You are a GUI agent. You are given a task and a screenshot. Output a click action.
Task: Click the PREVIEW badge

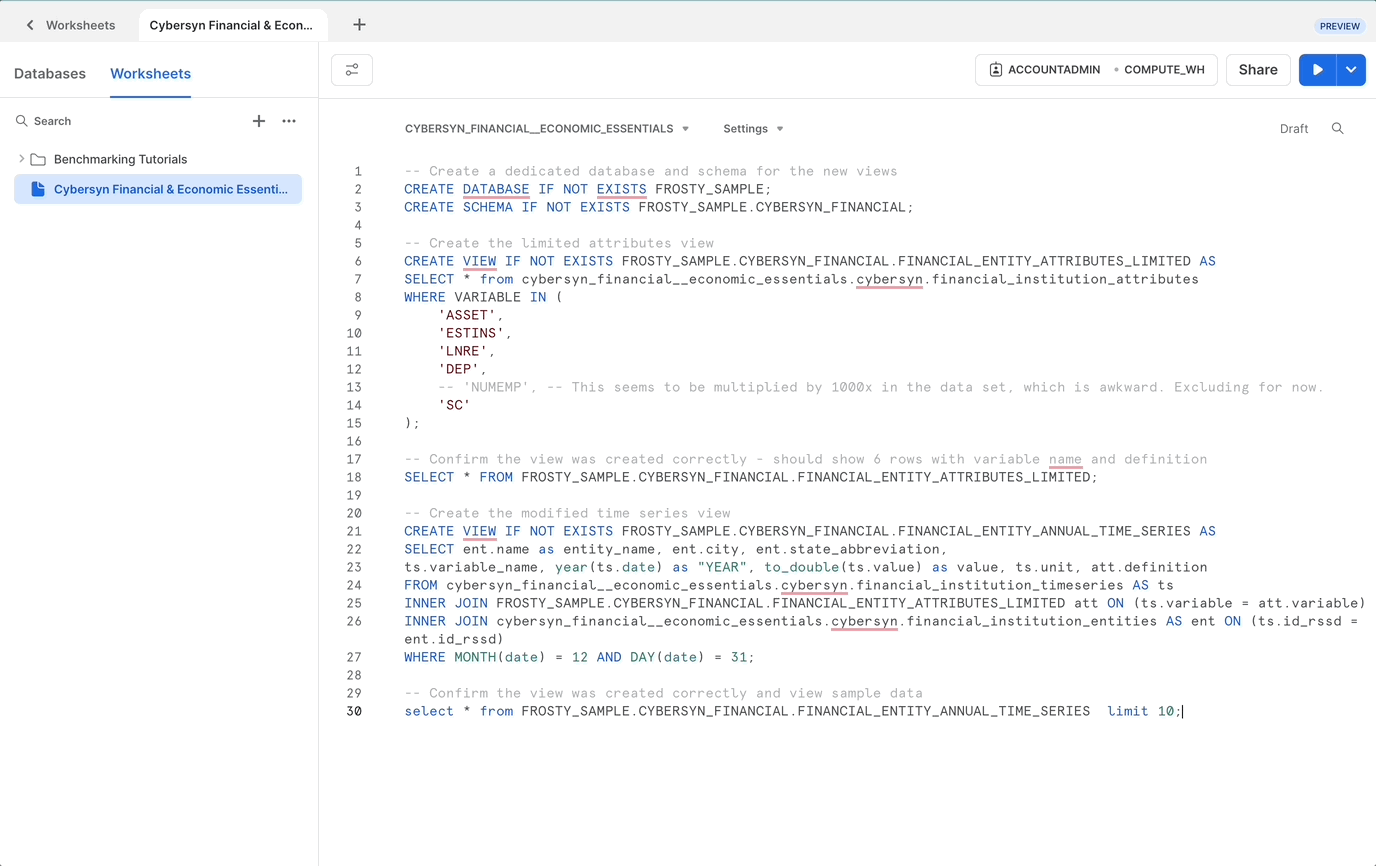tap(1339, 25)
